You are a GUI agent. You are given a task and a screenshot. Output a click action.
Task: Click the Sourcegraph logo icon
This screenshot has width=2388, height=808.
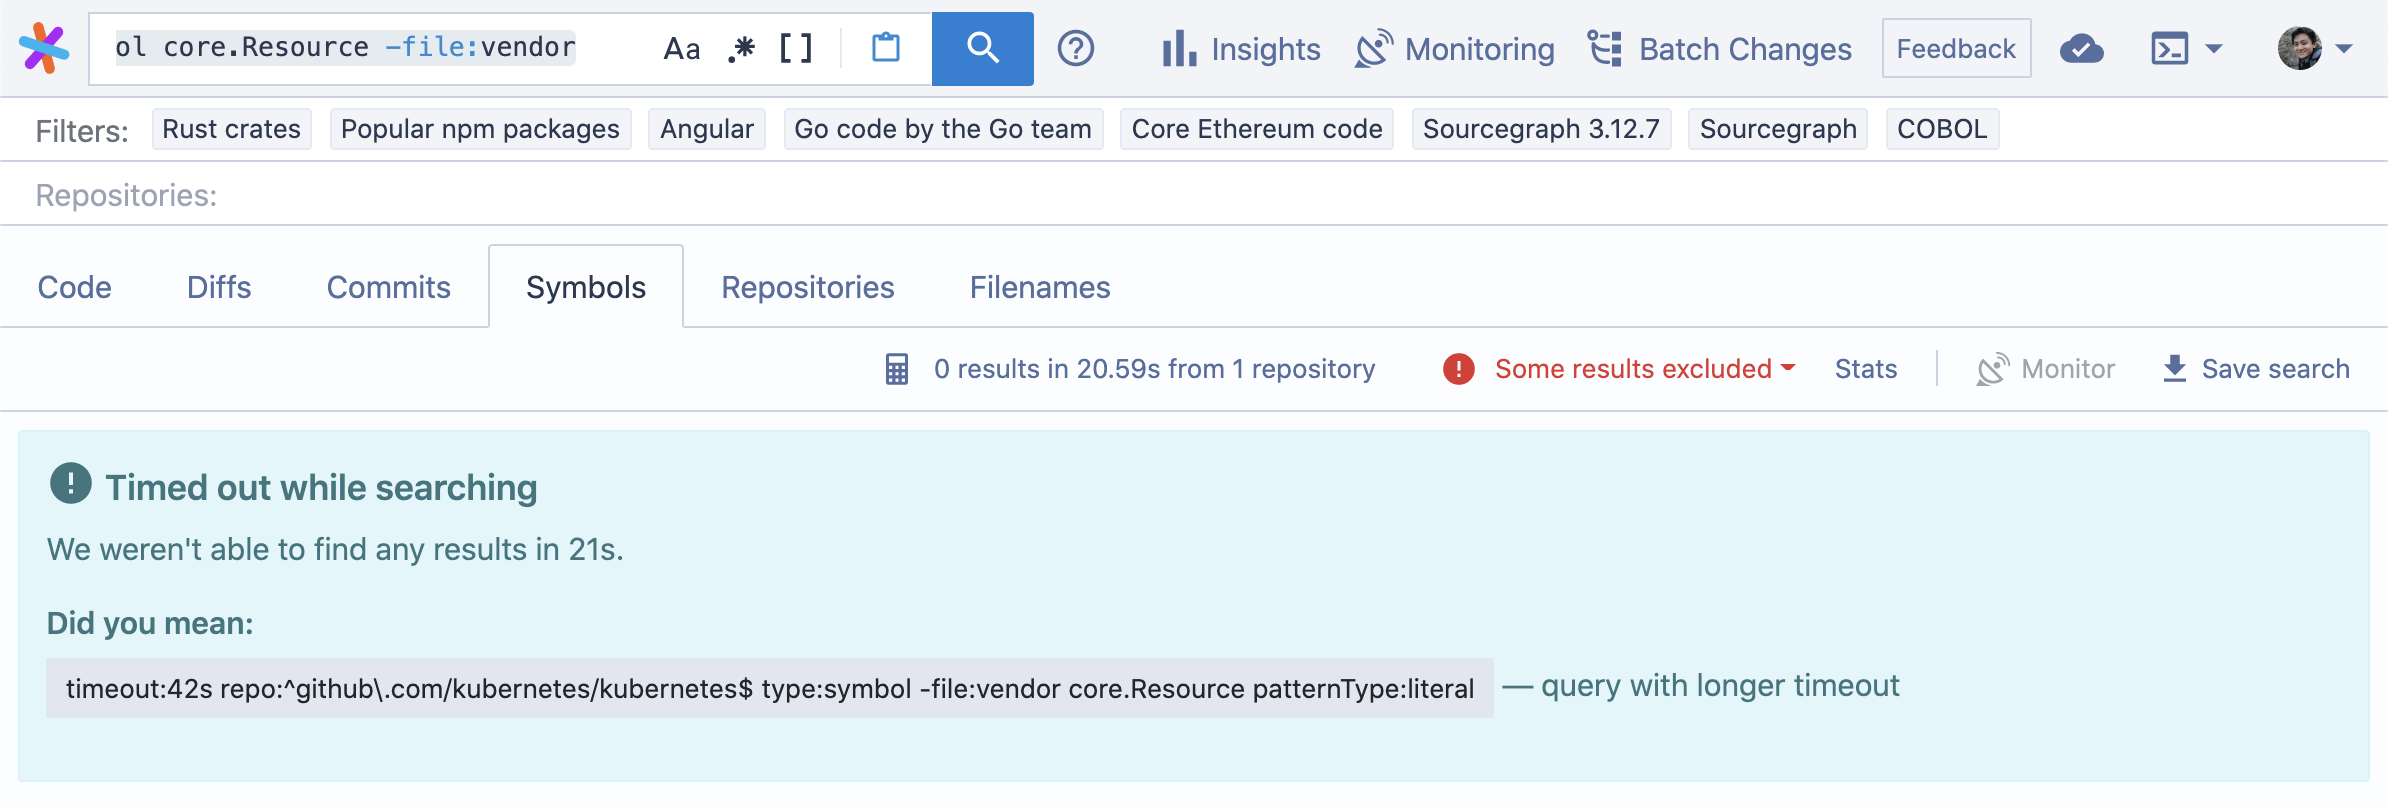click(x=44, y=48)
